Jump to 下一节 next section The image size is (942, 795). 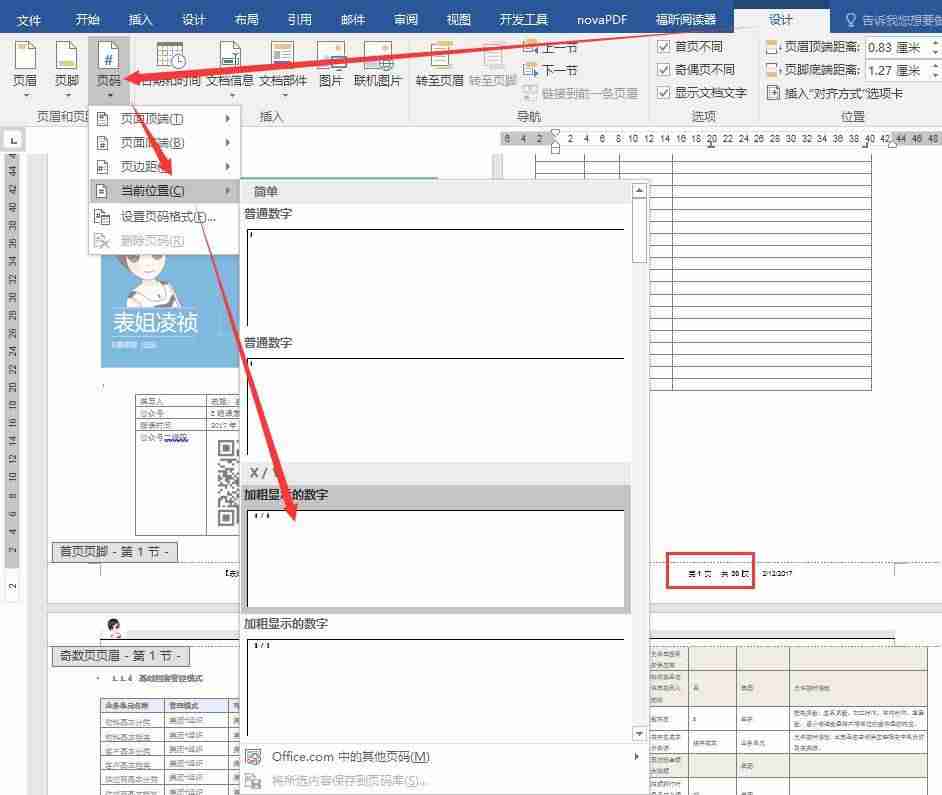point(550,70)
